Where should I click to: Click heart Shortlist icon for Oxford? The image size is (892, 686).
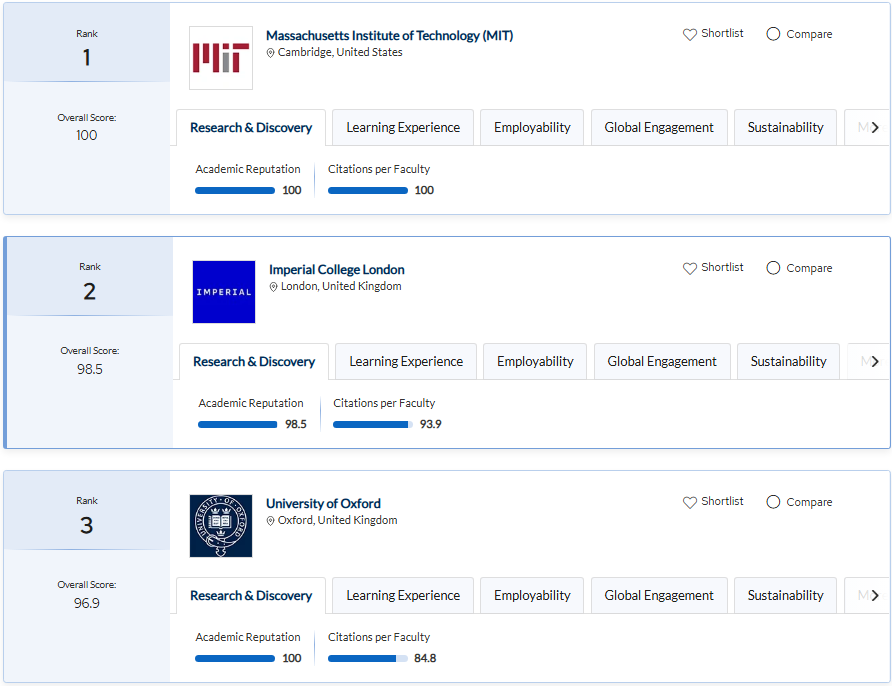click(689, 502)
